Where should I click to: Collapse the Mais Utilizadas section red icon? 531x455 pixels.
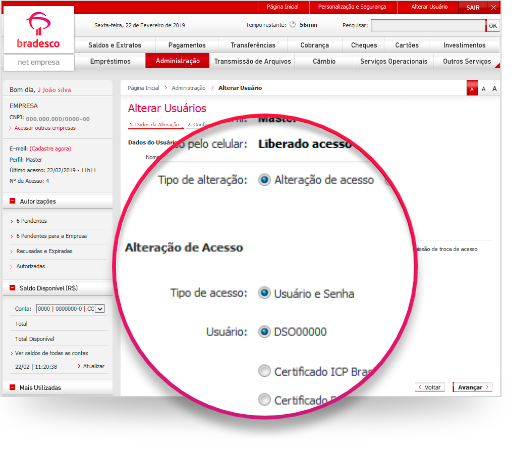point(13,387)
